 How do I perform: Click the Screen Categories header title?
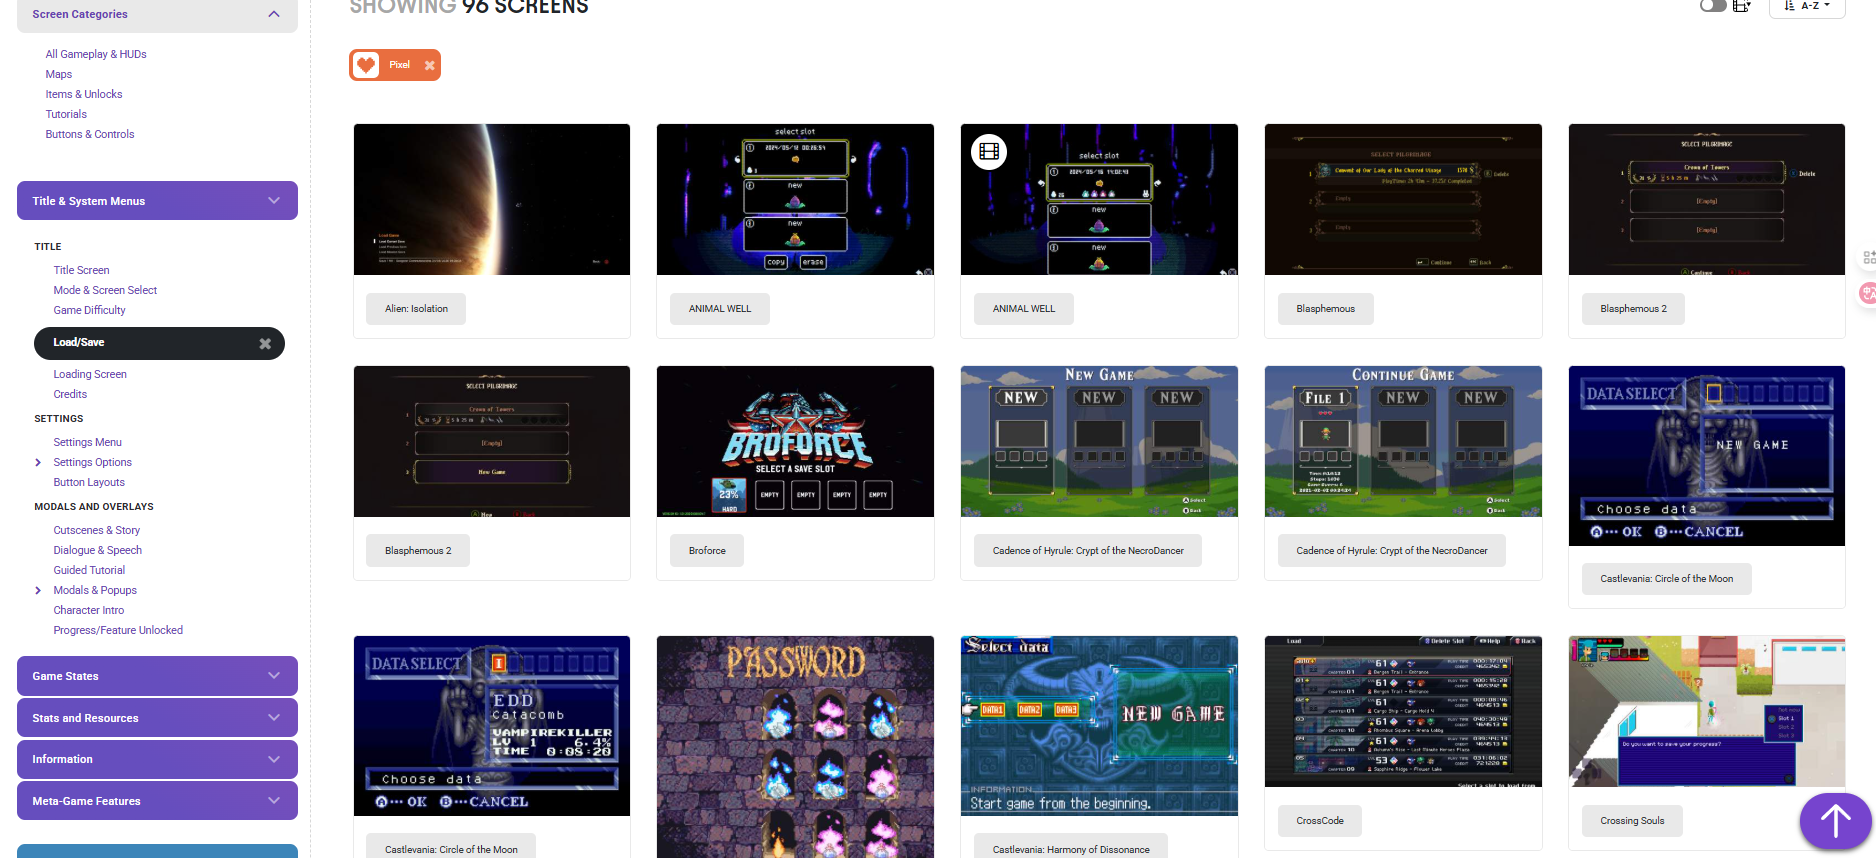tap(80, 14)
